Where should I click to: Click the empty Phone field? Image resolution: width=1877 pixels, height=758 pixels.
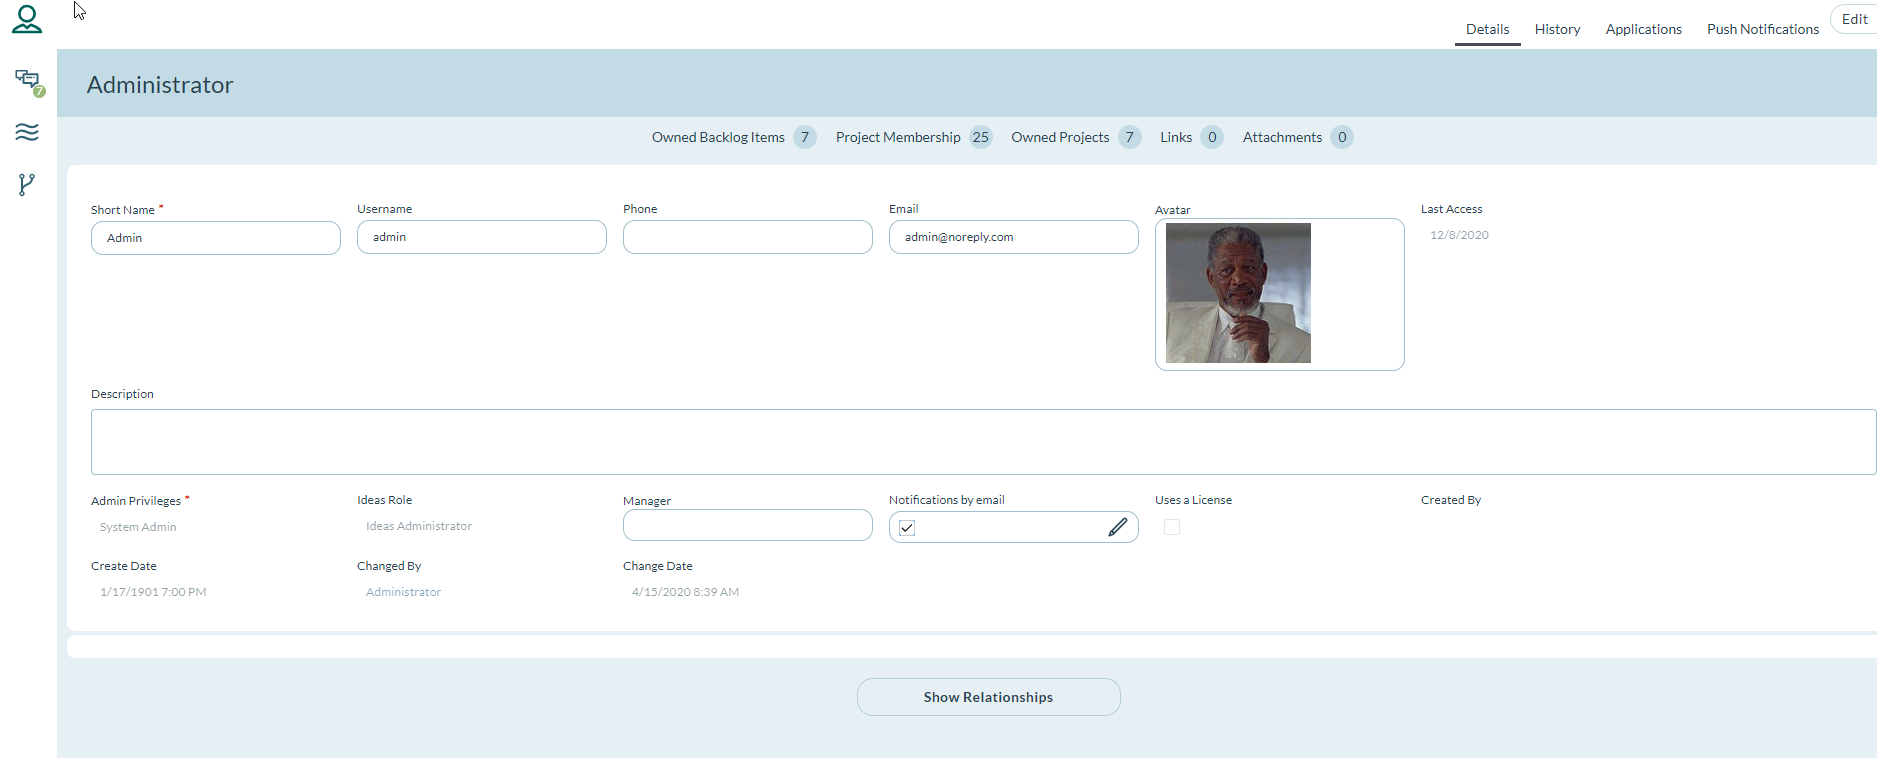[748, 237]
